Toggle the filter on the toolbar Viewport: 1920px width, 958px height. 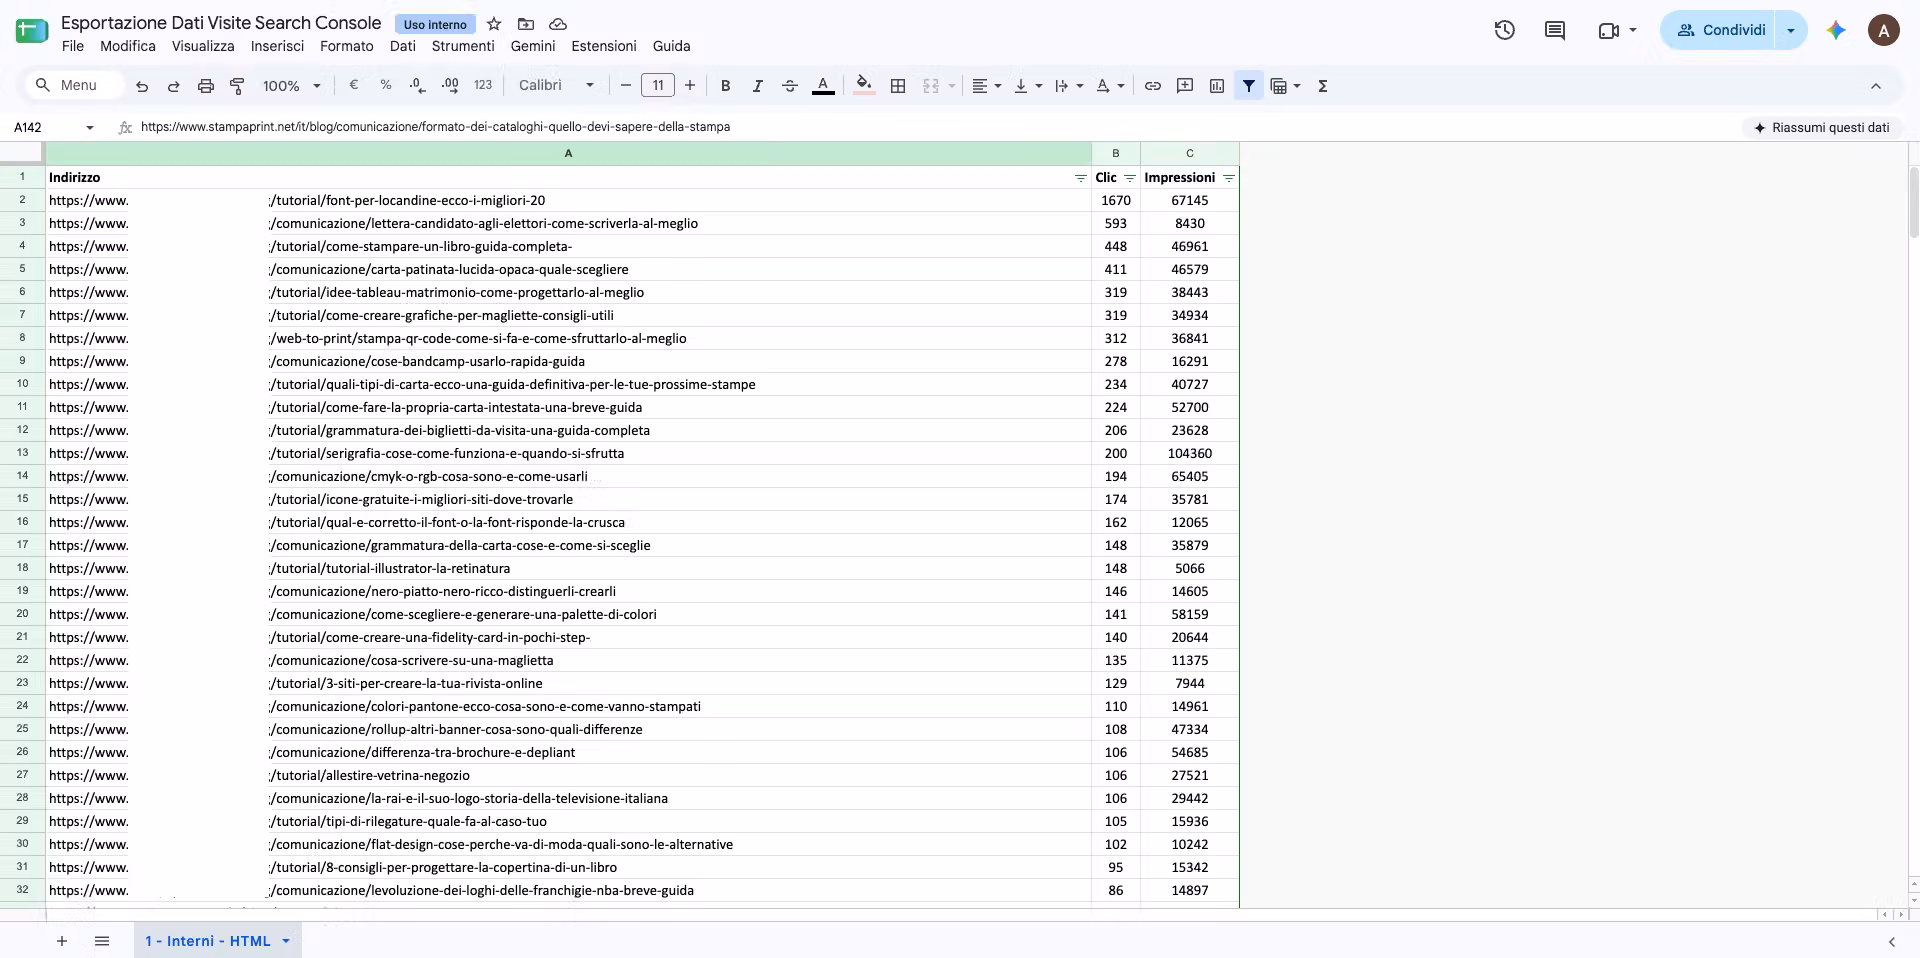pyautogui.click(x=1249, y=86)
